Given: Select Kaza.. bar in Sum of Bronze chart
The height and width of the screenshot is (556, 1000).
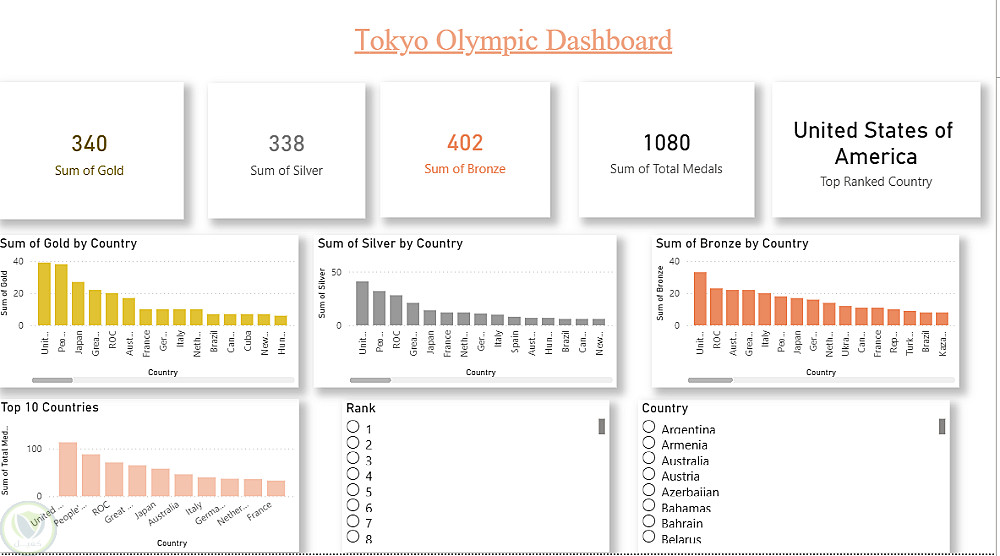Looking at the screenshot, I should [x=942, y=319].
